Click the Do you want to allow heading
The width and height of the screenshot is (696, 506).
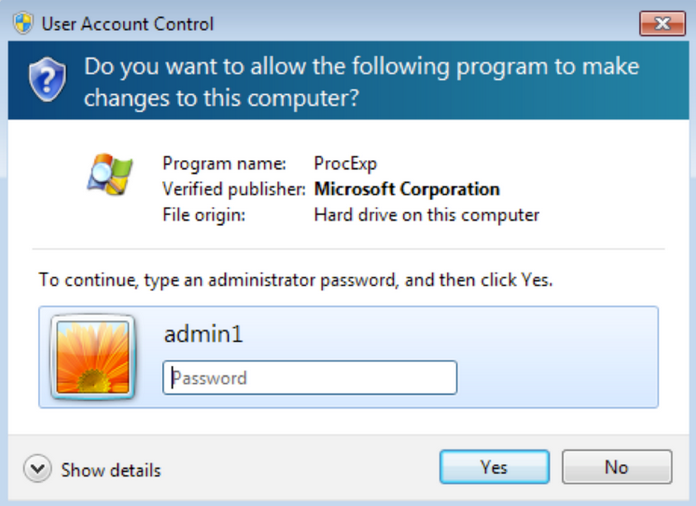click(x=362, y=82)
